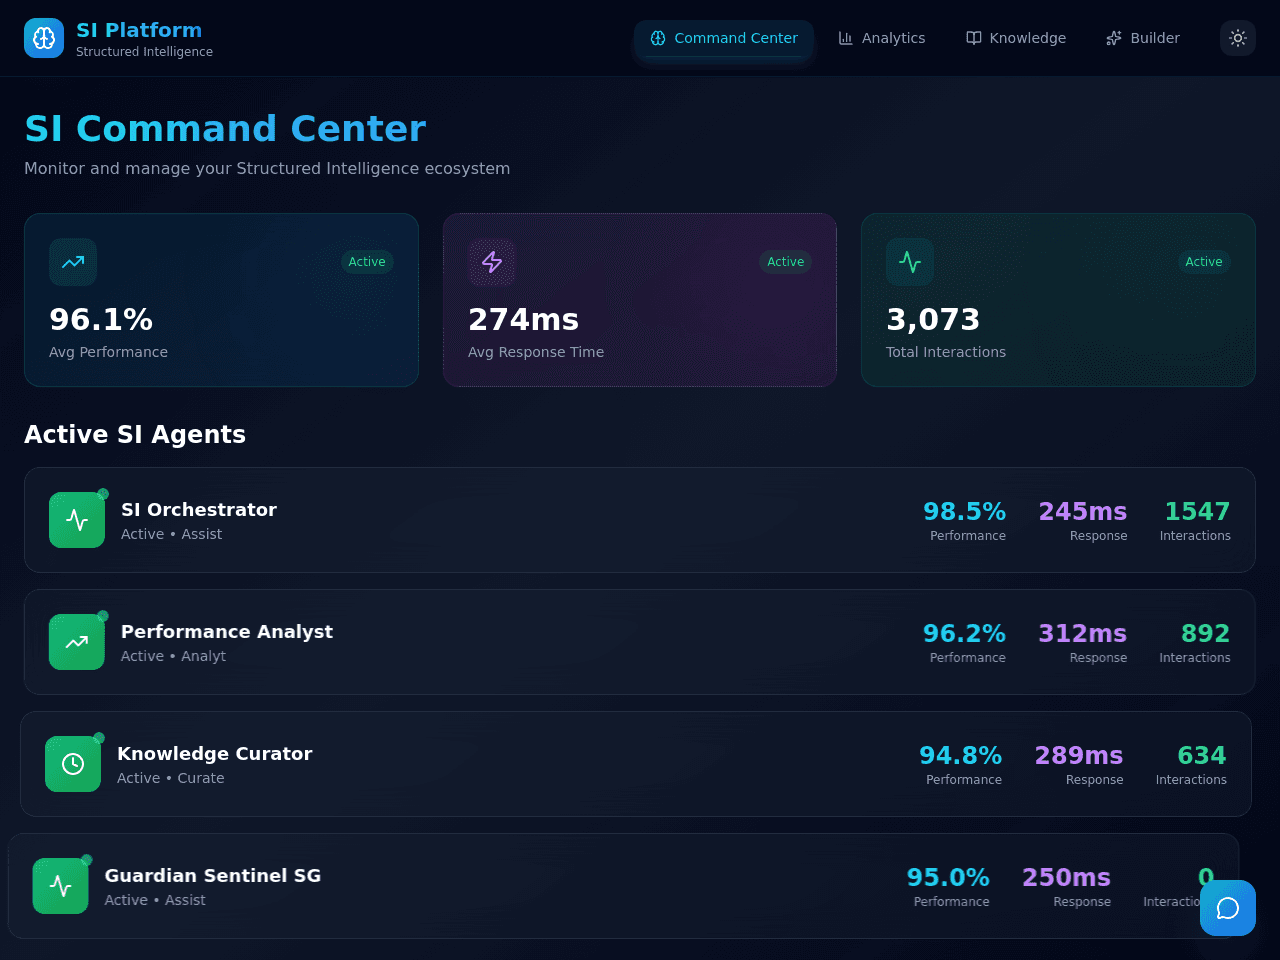Select the SI Orchestrator agent name
The height and width of the screenshot is (960, 1280).
pos(199,510)
